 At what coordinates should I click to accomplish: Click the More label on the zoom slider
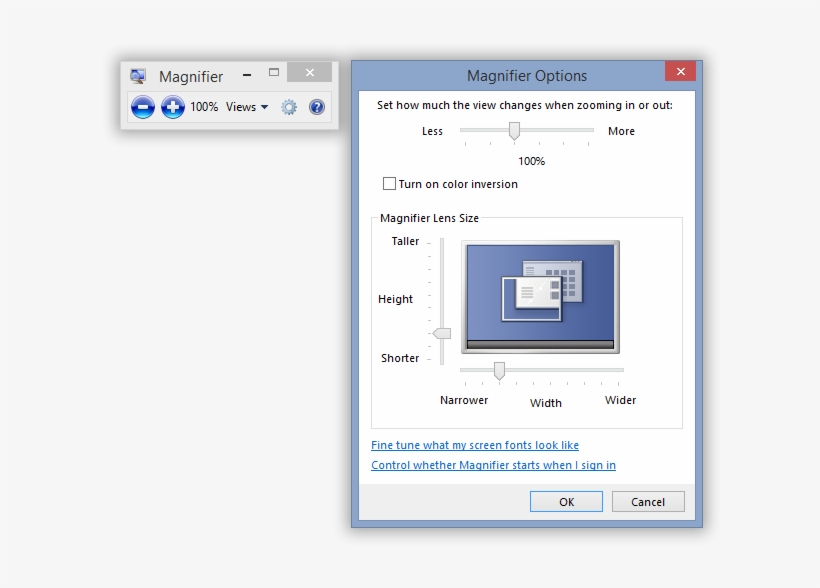(620, 131)
